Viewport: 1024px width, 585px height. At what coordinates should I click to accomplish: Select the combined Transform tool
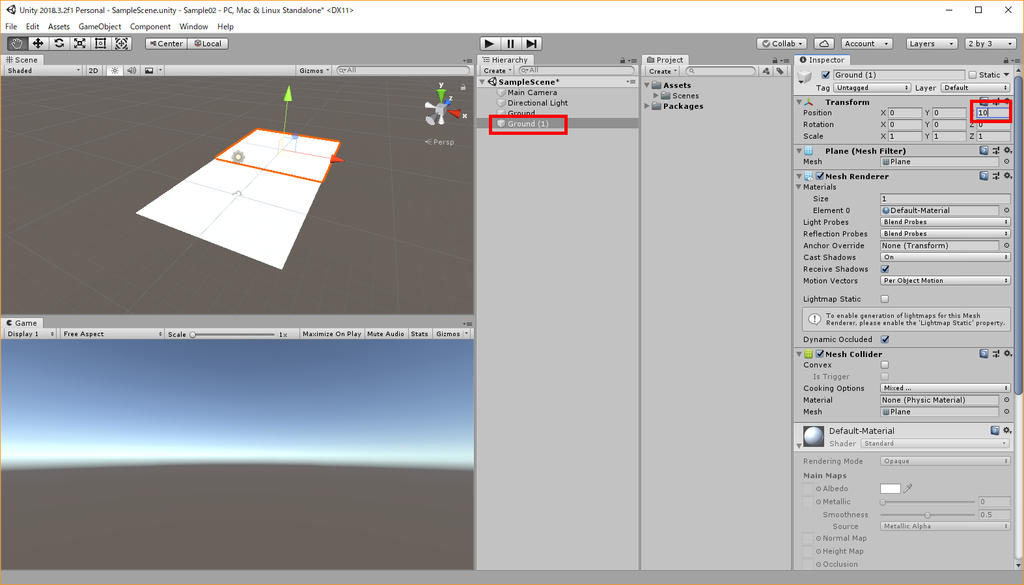click(x=121, y=43)
